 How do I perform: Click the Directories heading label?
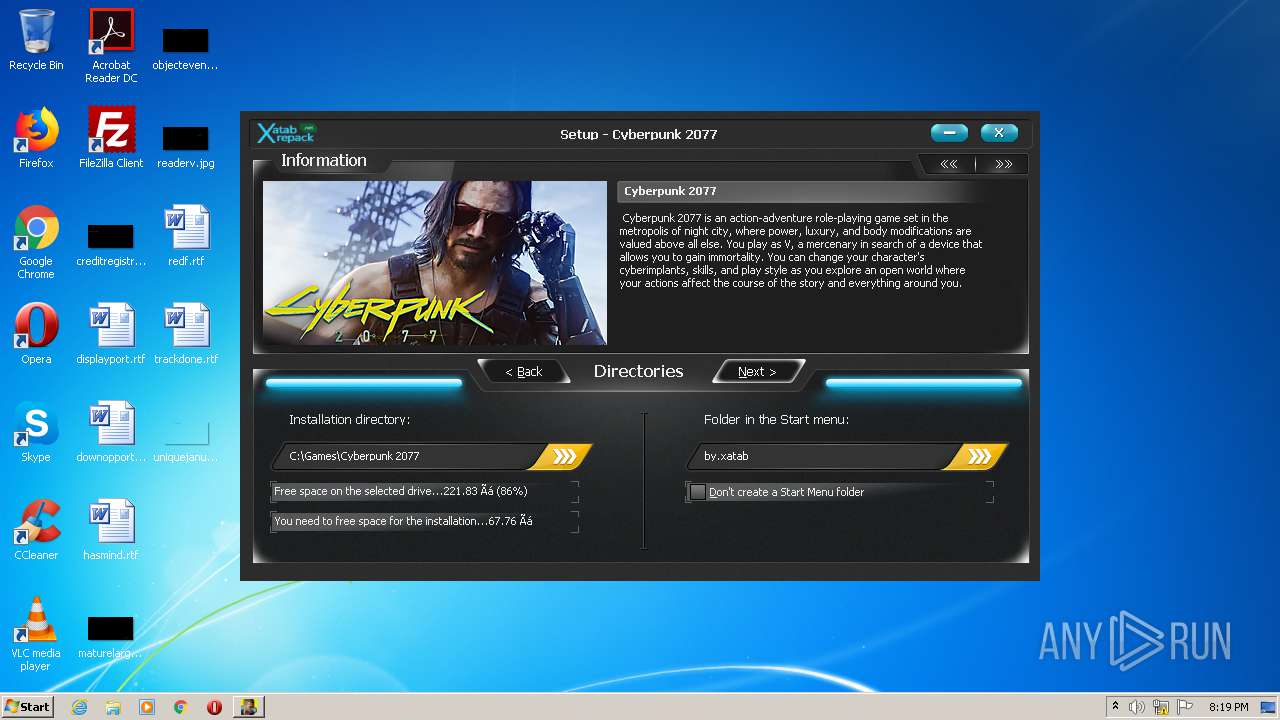638,371
